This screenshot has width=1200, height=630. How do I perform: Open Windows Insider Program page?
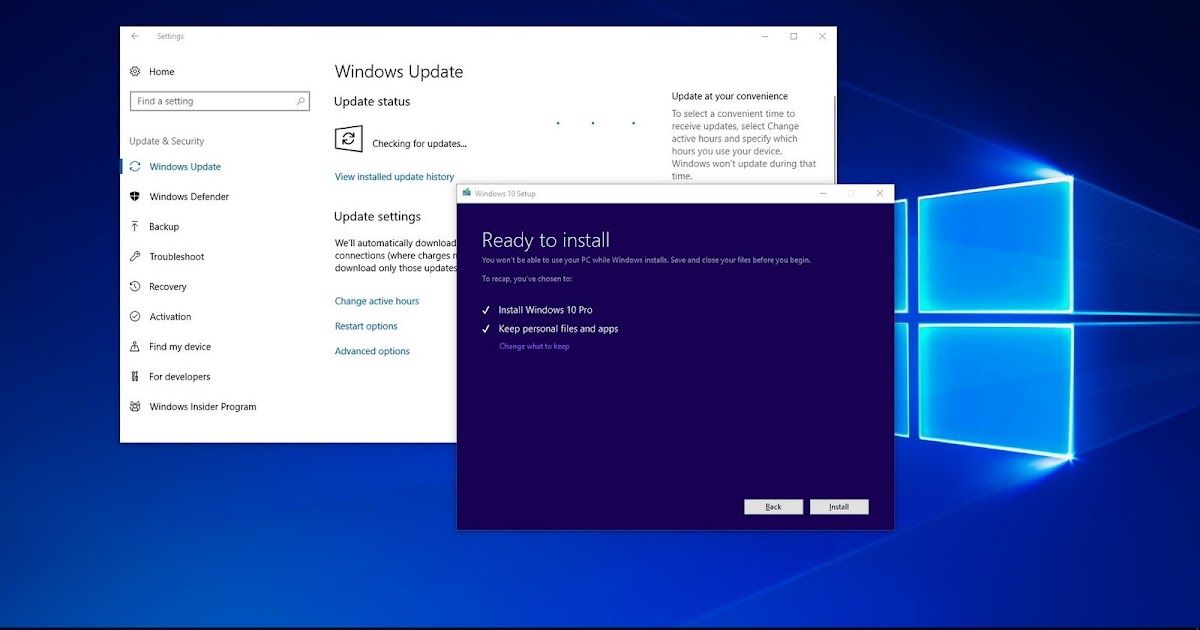[x=203, y=407]
